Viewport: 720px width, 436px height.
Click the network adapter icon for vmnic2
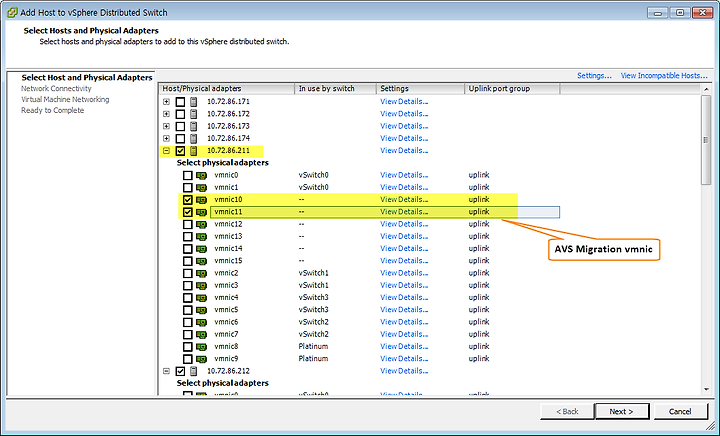pos(201,273)
